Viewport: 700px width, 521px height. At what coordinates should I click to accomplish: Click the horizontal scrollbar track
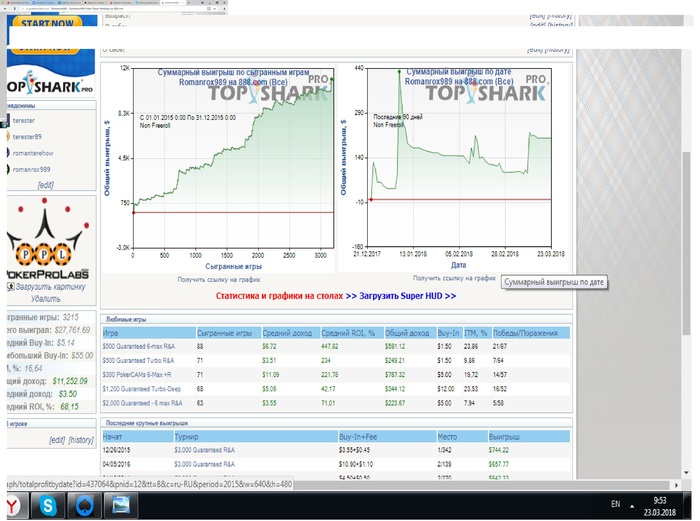(482, 485)
